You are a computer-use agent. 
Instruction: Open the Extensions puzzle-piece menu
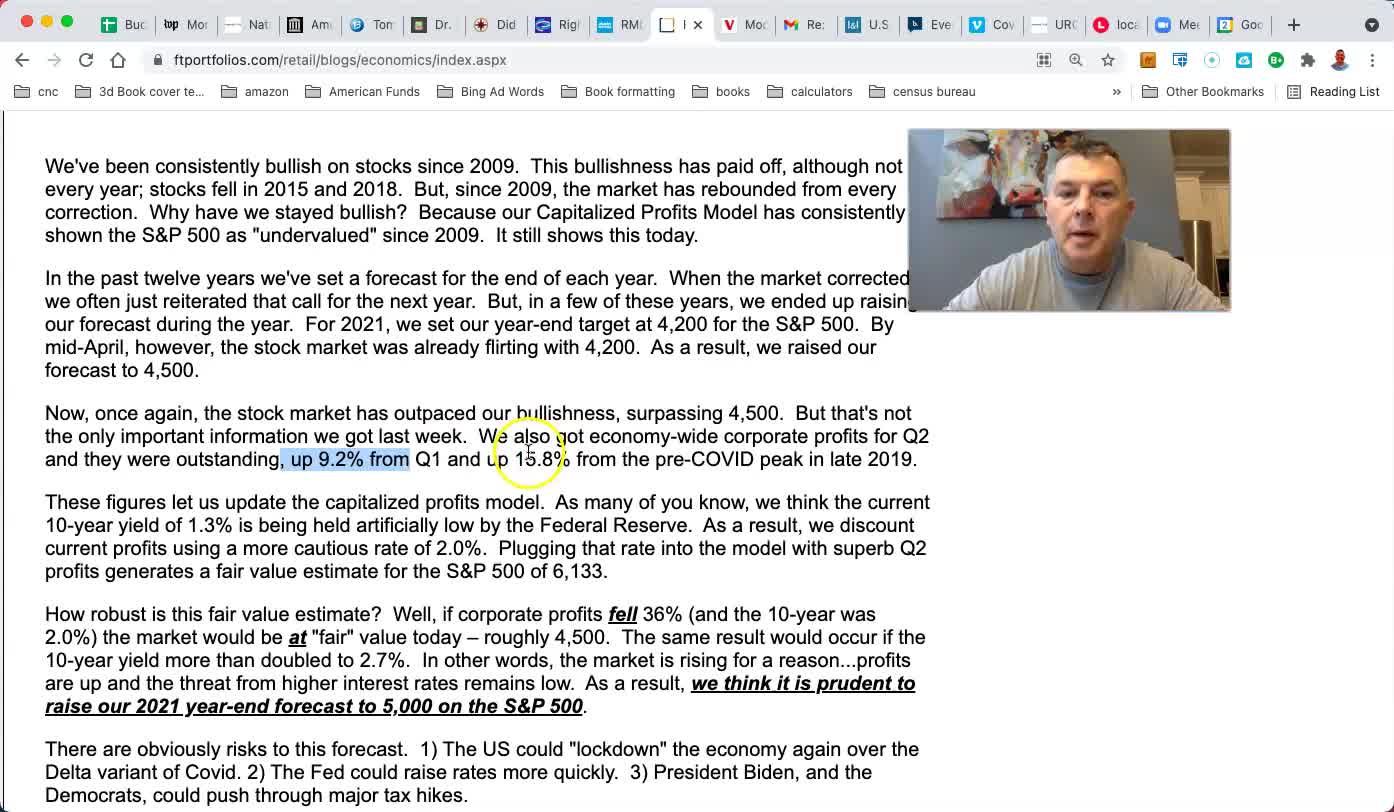[1308, 60]
